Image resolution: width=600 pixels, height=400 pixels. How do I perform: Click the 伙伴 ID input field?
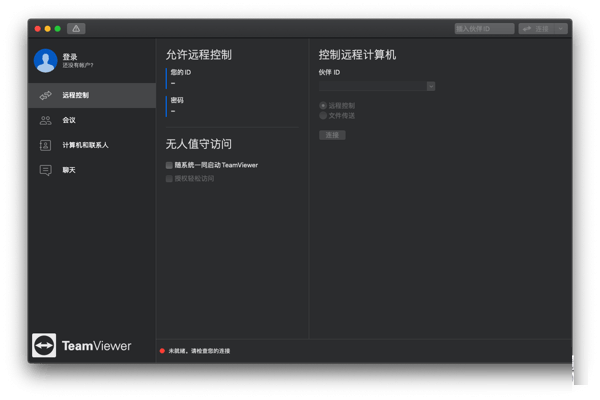tap(373, 86)
